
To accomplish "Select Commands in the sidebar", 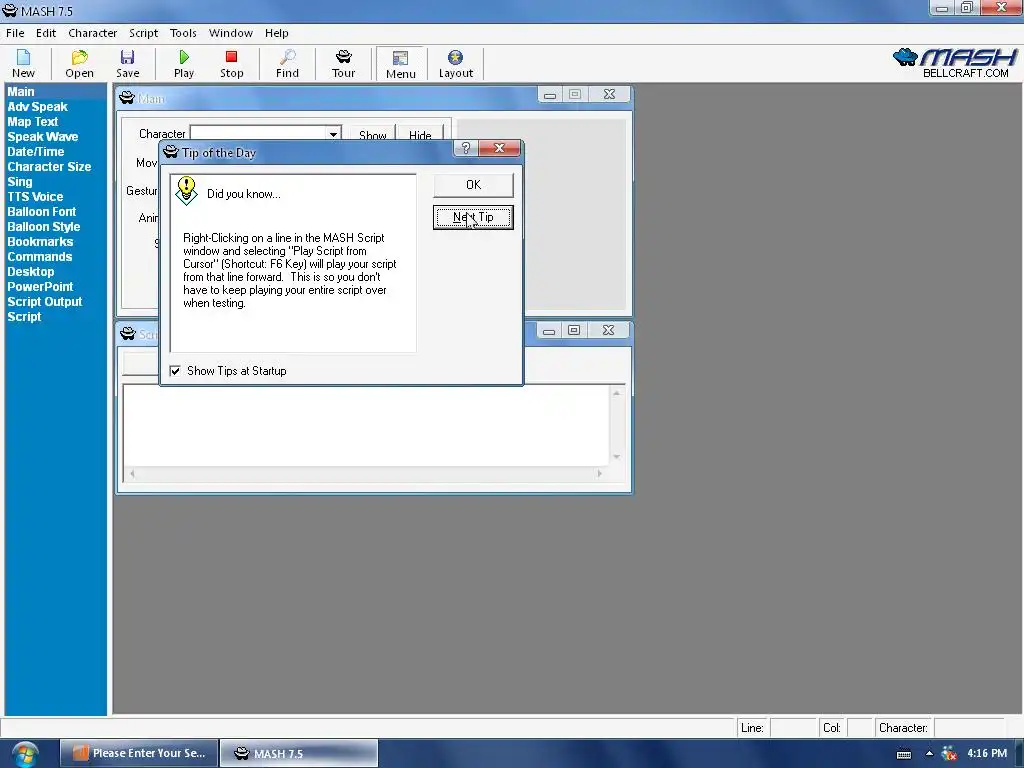I will (x=39, y=257).
